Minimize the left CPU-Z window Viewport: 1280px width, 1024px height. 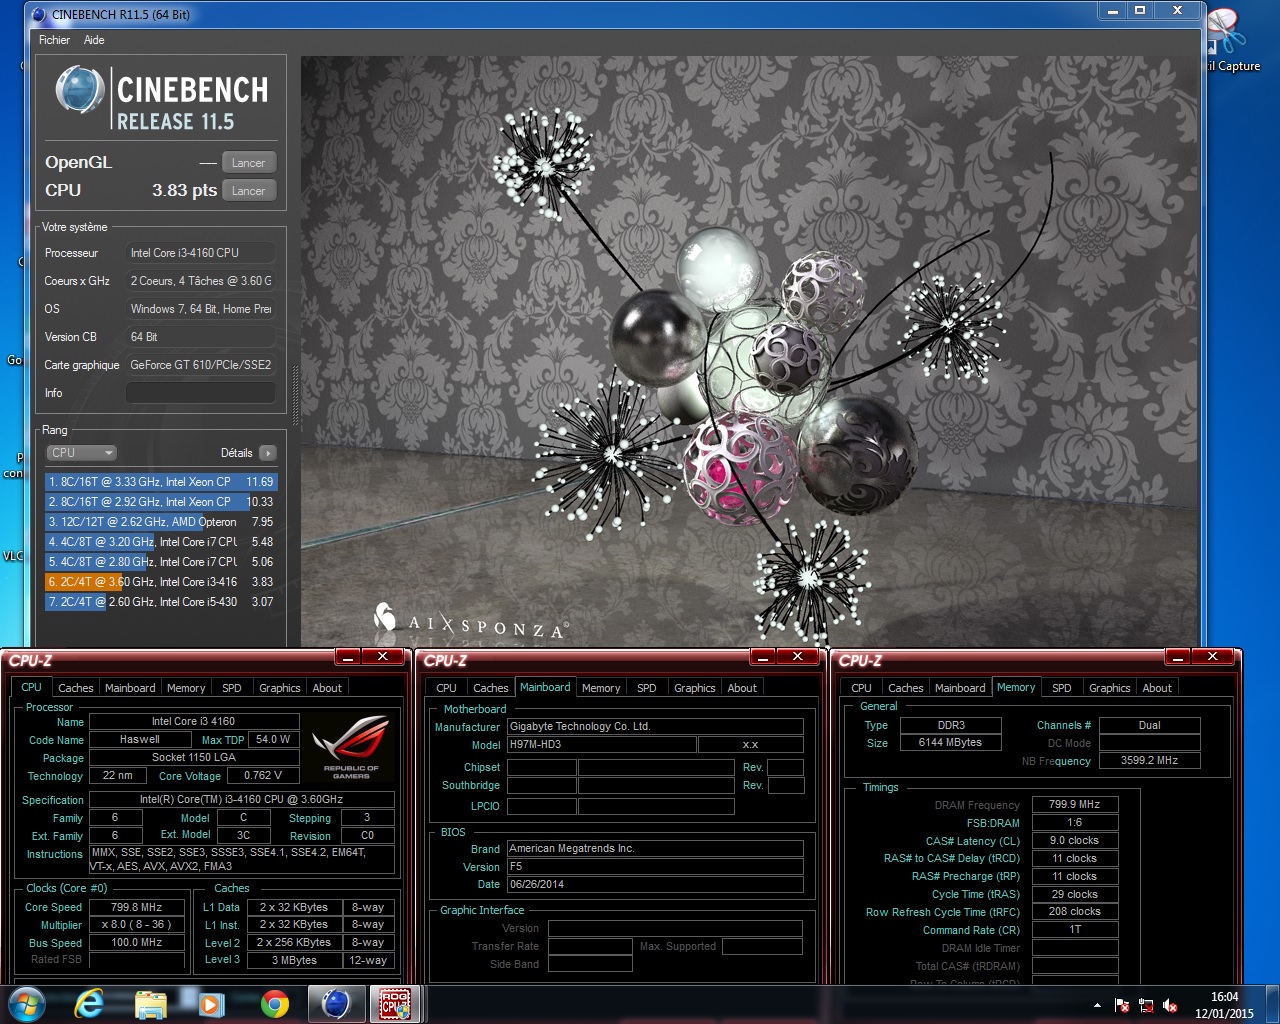348,657
